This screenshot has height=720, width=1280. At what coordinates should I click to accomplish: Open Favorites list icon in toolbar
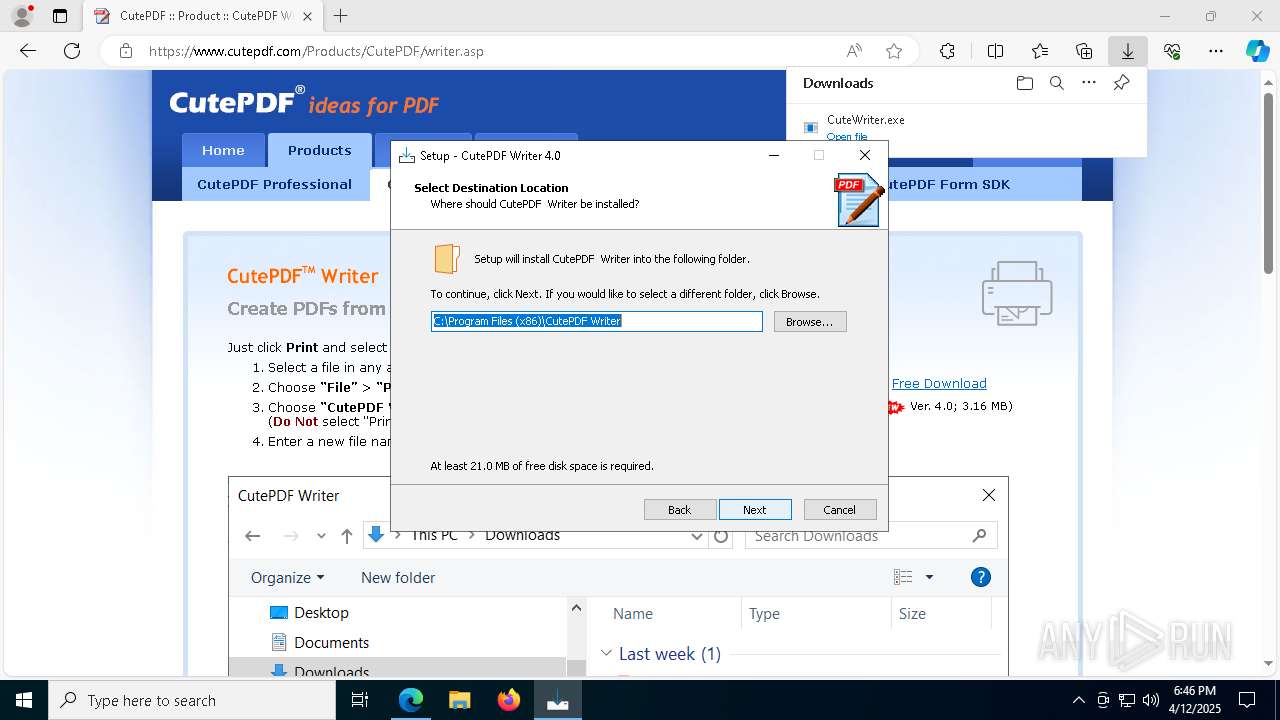pyautogui.click(x=1040, y=51)
